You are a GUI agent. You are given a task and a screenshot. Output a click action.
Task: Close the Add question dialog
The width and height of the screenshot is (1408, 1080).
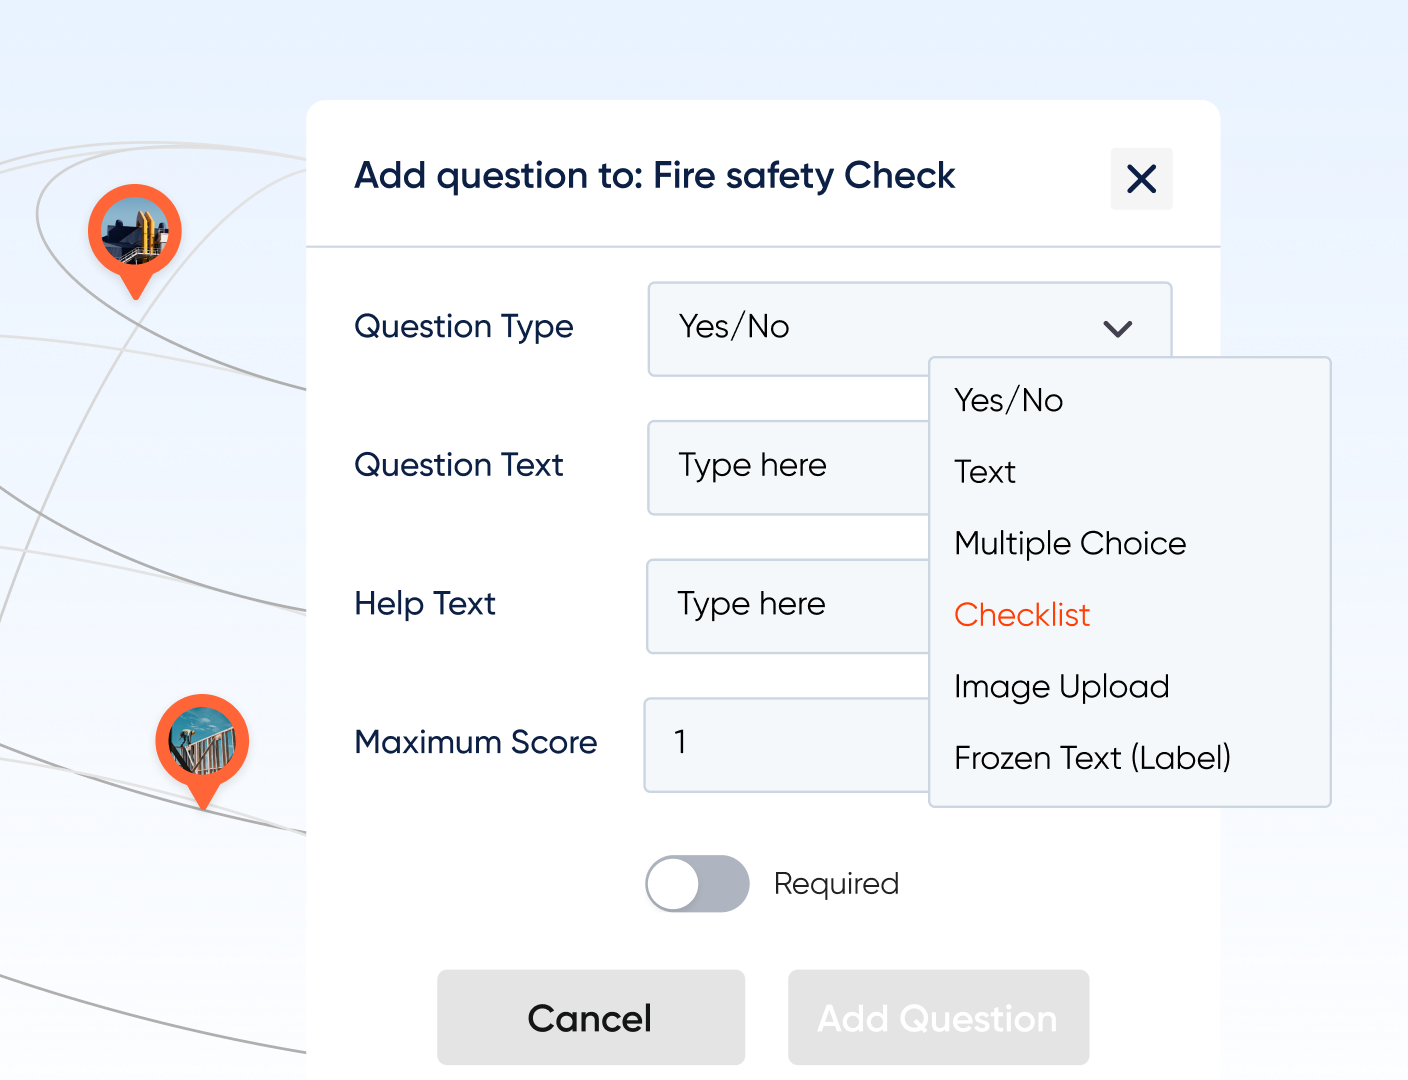[1141, 179]
